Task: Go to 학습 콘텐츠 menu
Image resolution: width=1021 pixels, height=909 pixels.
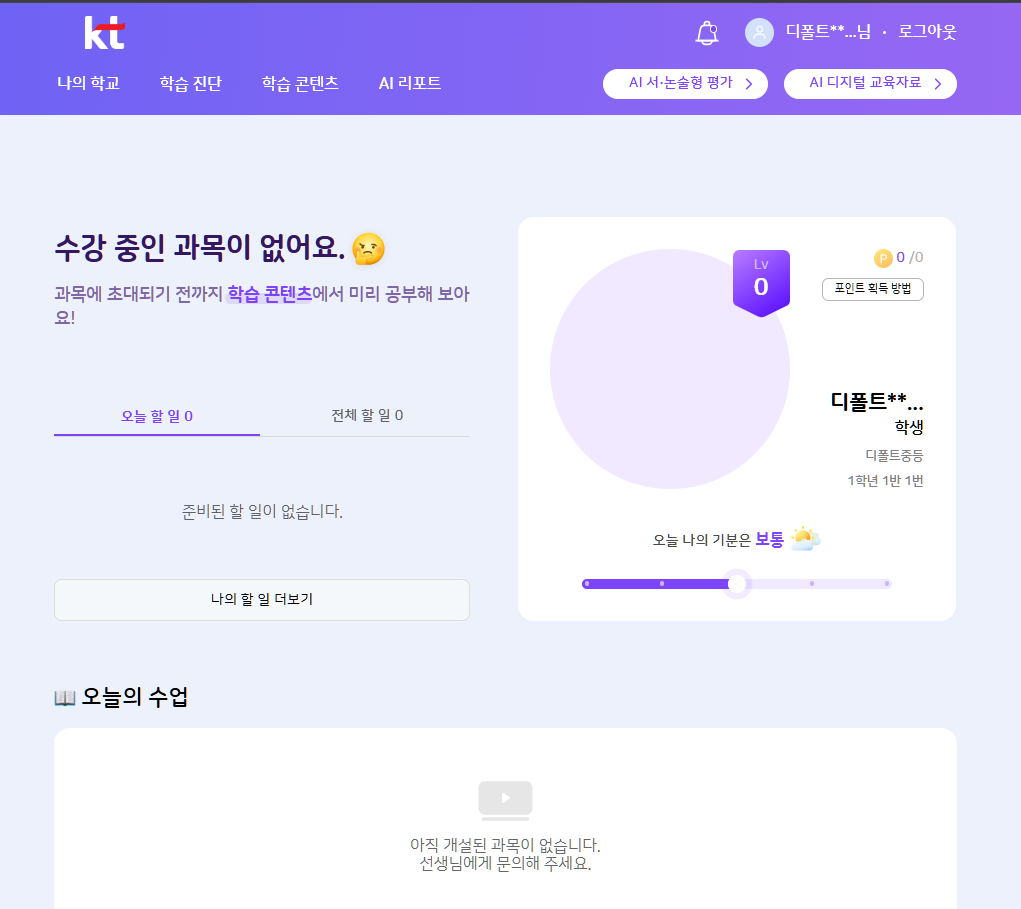Action: tap(300, 84)
